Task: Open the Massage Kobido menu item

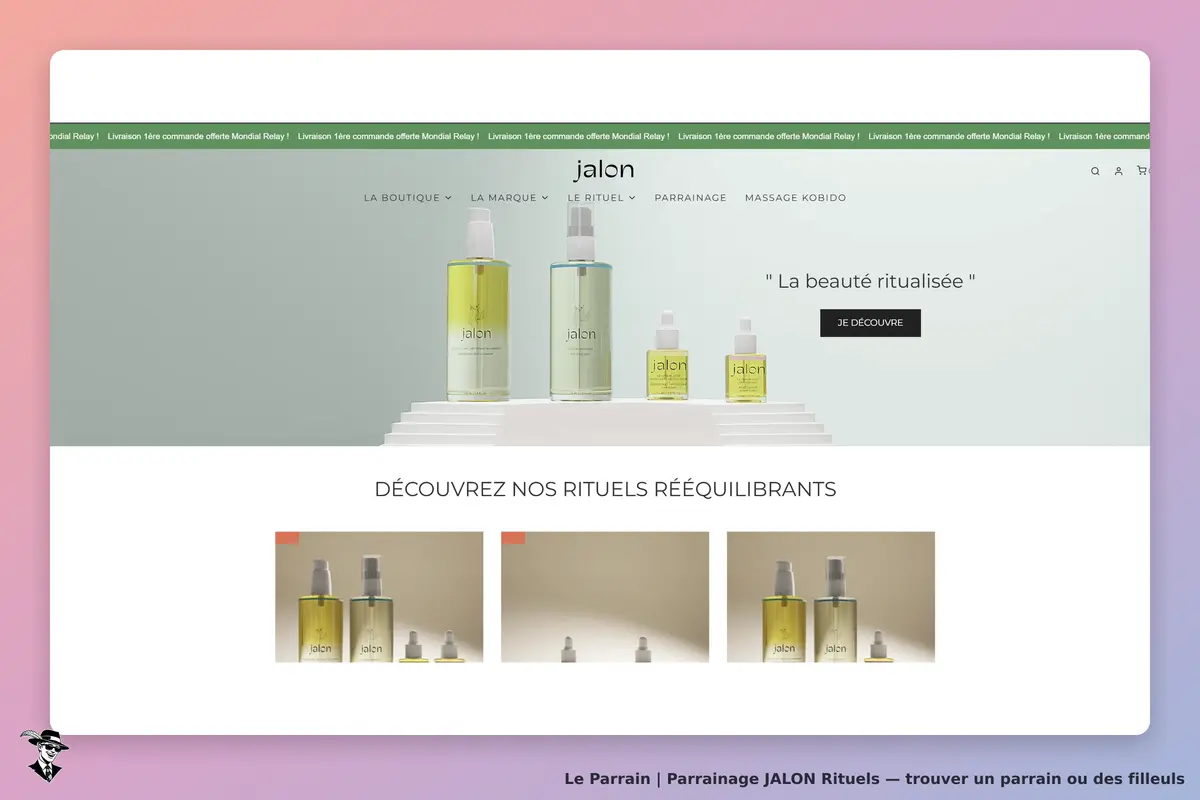Action: point(796,198)
